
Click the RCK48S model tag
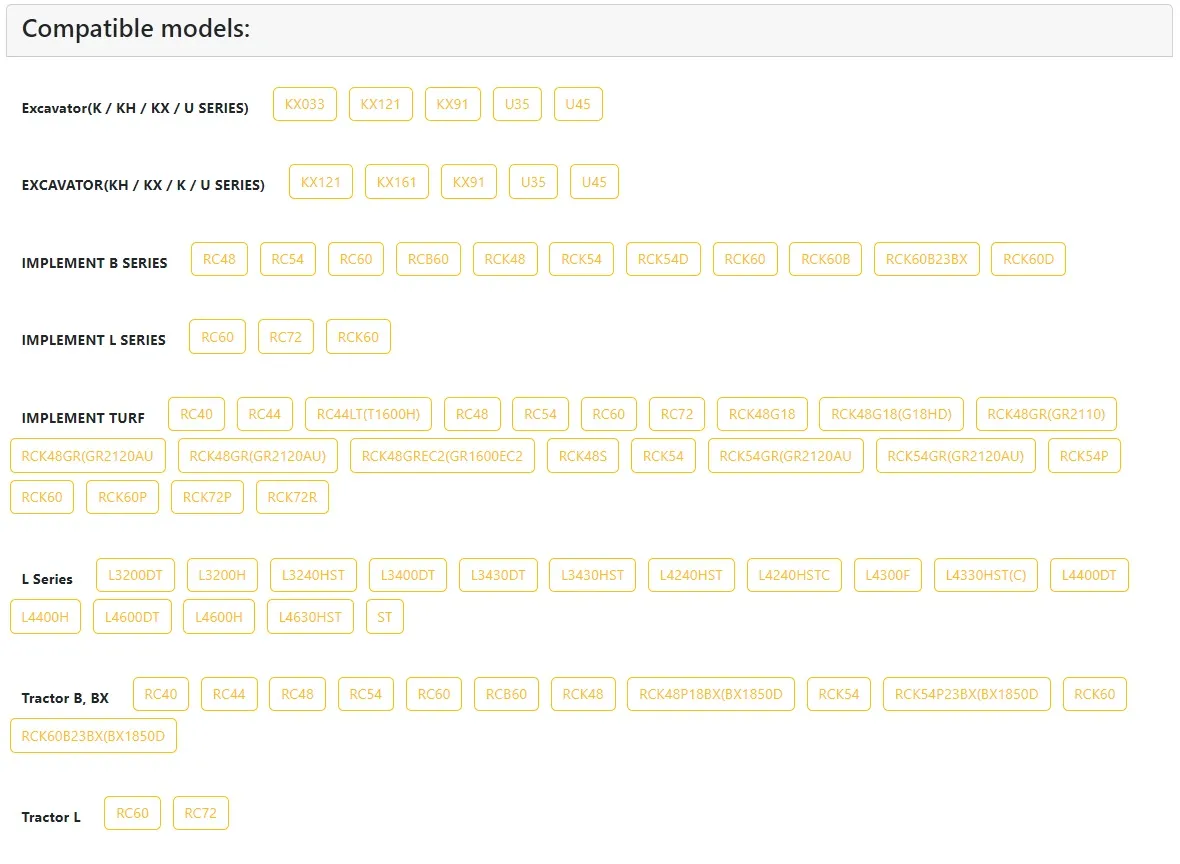coord(582,455)
